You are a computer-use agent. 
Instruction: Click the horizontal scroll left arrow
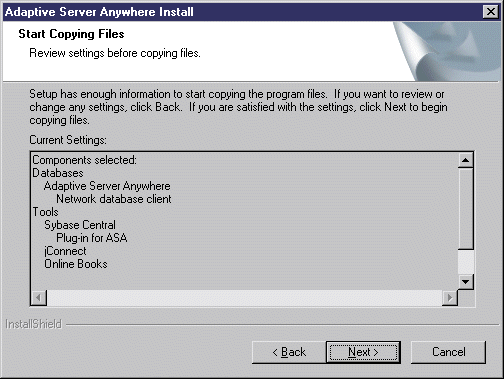coord(39,297)
